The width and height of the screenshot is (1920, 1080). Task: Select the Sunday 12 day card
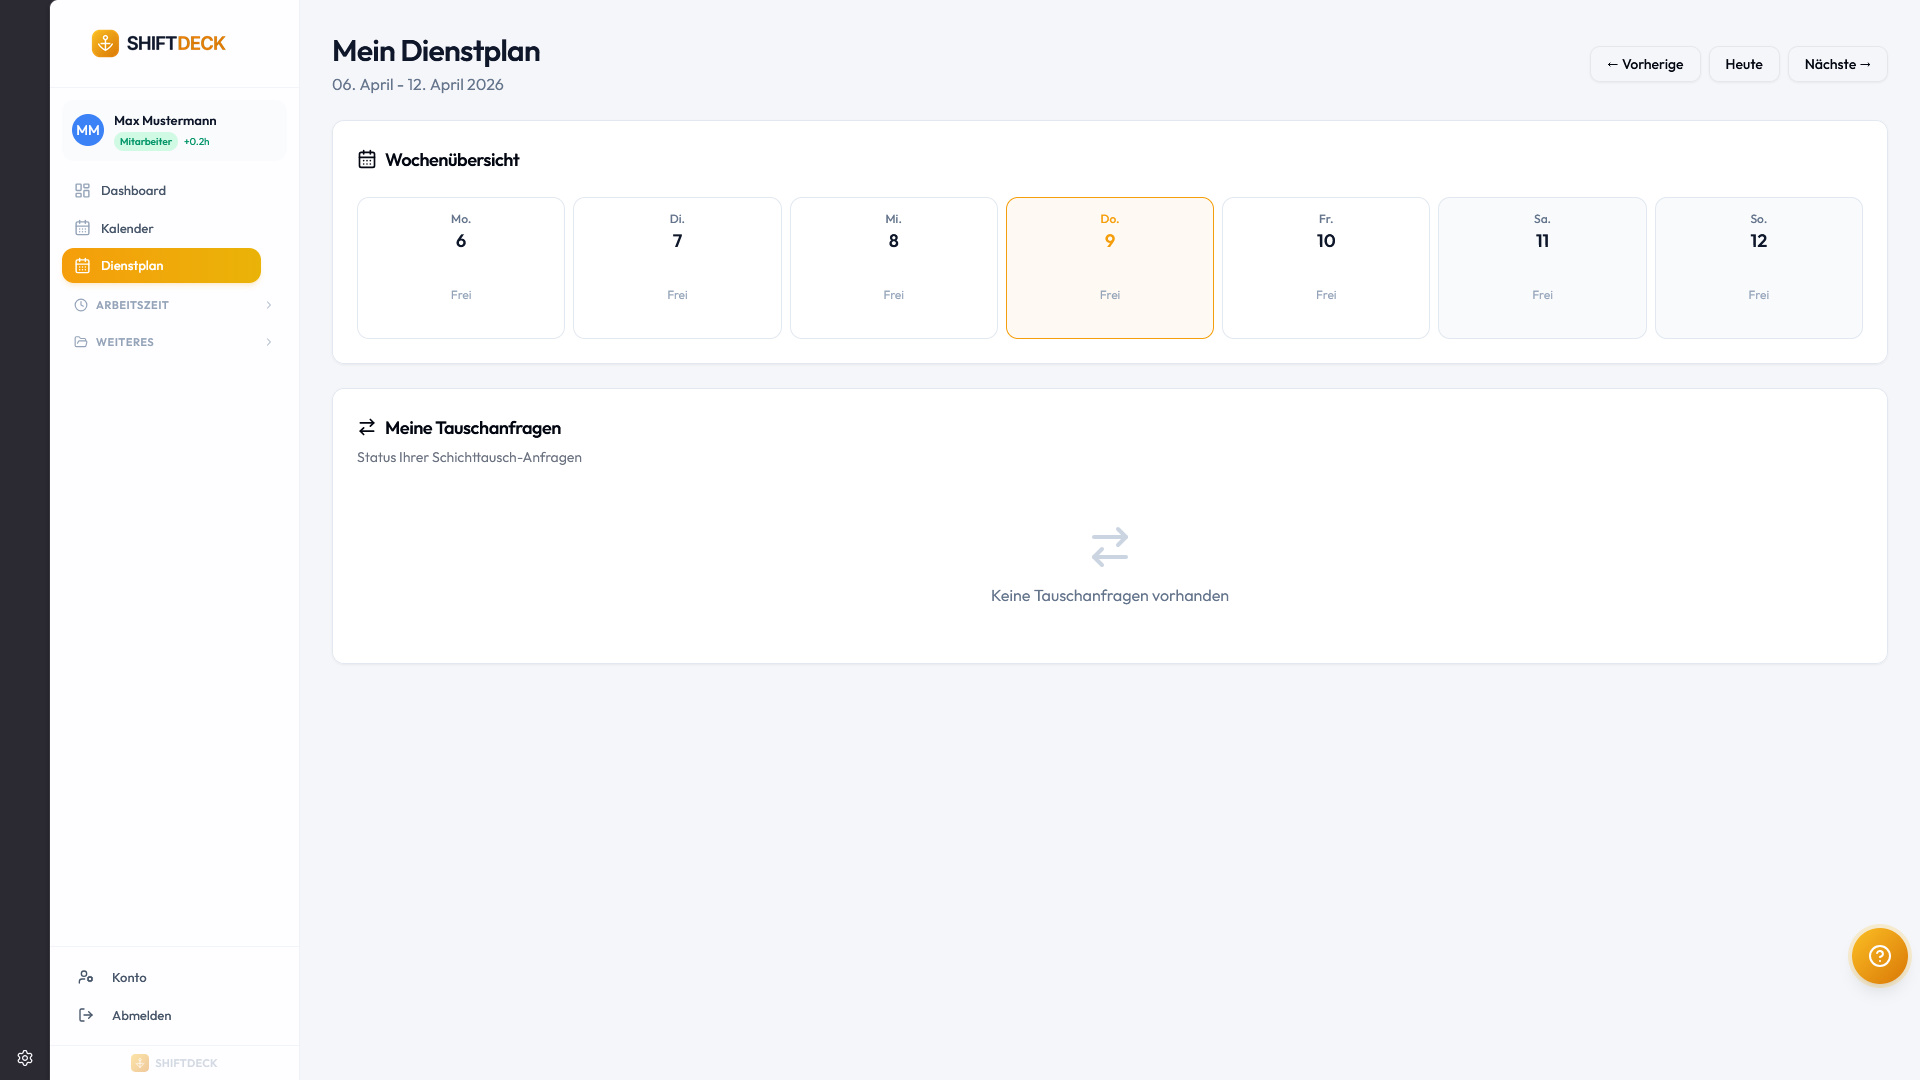[x=1758, y=268]
